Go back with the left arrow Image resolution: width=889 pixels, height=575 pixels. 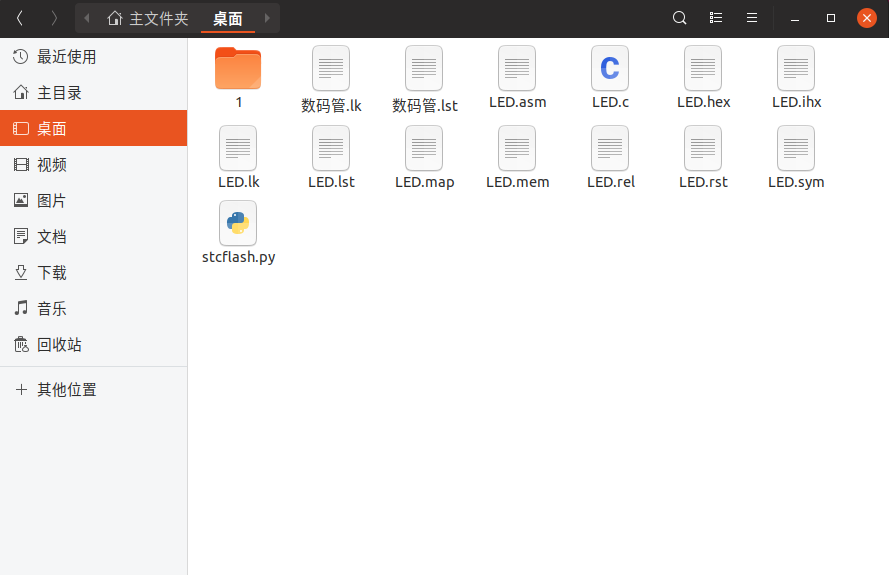(x=20, y=18)
